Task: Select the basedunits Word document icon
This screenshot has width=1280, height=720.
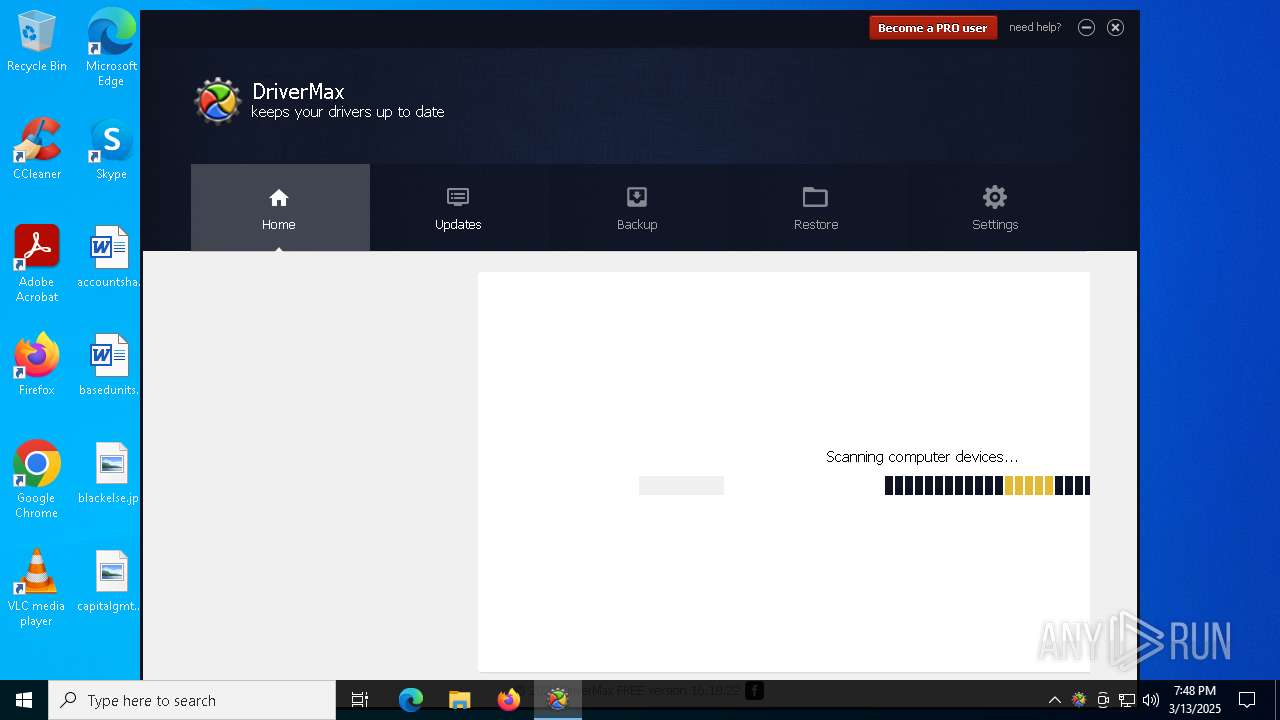Action: click(x=109, y=365)
